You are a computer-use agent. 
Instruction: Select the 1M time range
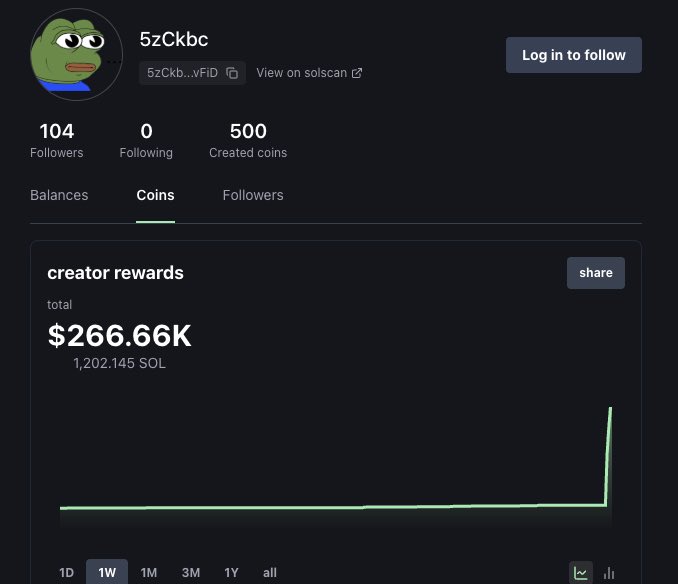pyautogui.click(x=149, y=573)
